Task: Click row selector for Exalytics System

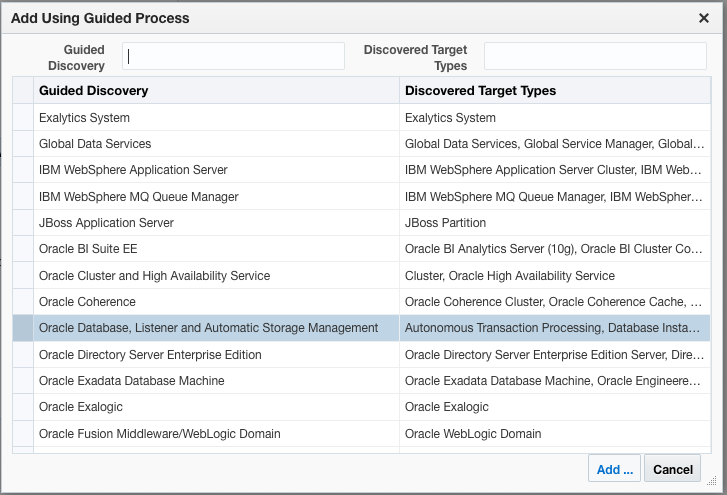Action: coord(22,118)
